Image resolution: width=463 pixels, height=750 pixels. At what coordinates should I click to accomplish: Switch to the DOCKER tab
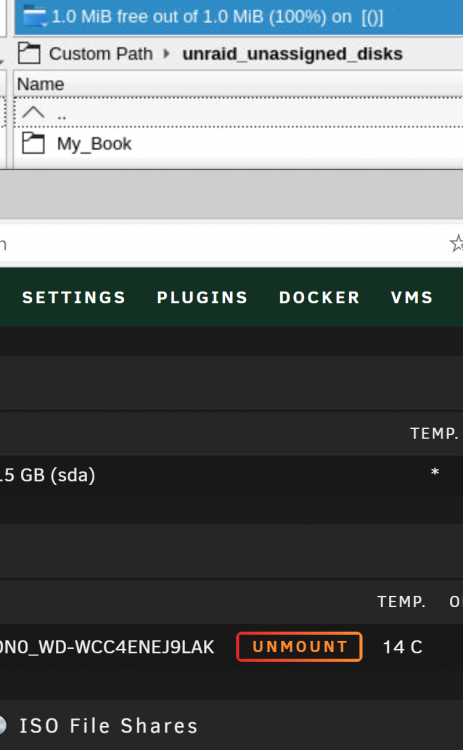[320, 298]
